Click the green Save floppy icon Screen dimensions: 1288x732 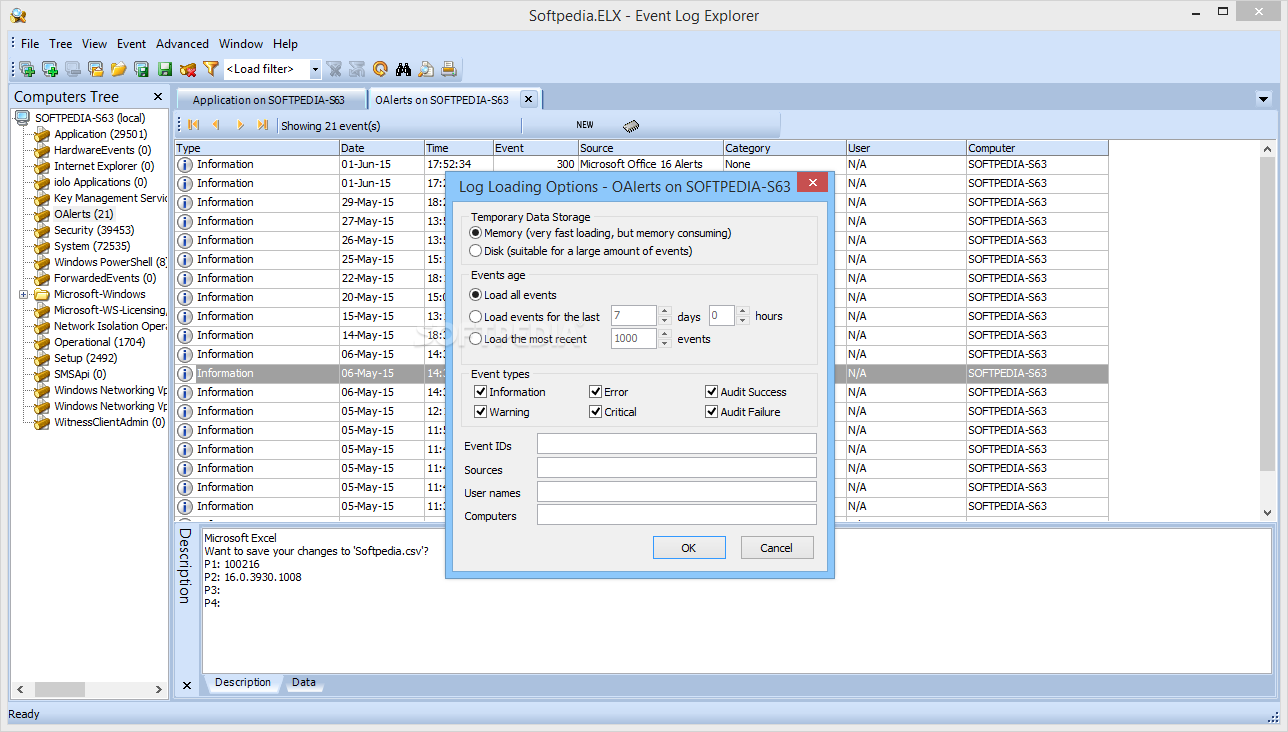pyautogui.click(x=165, y=69)
